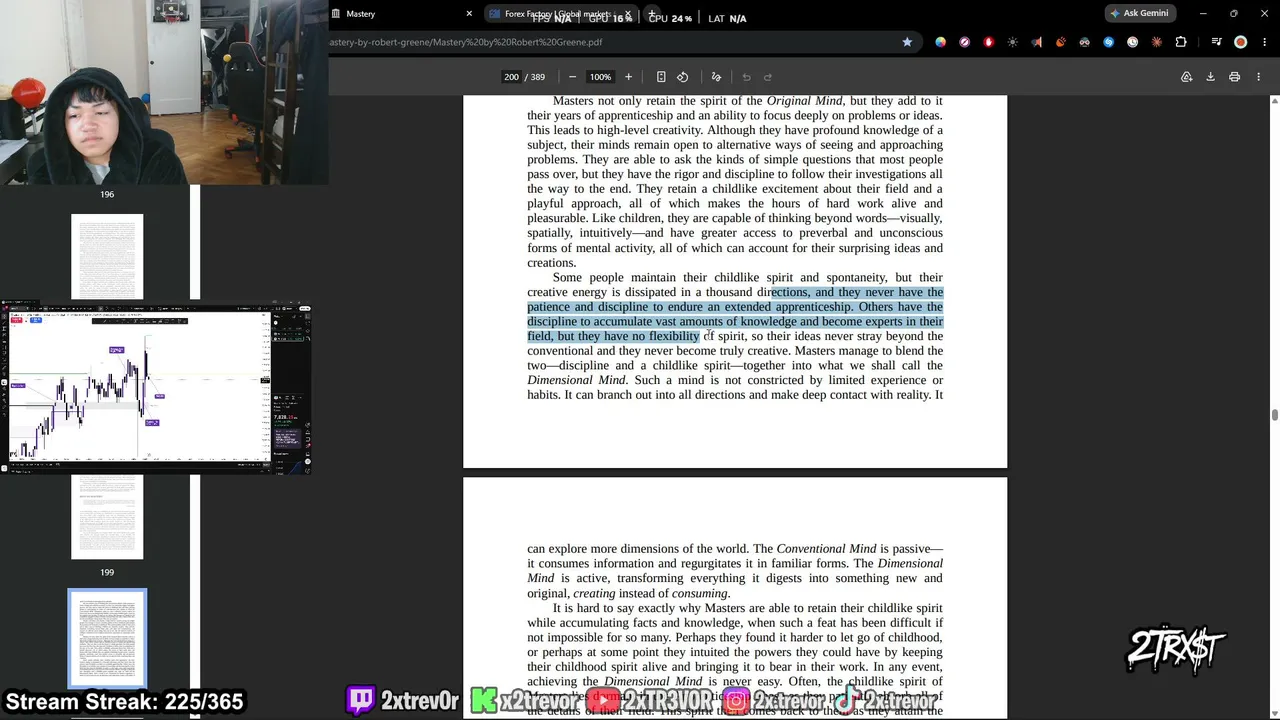Screen dimensions: 1280x720
Task: Open the blue Shazam extension
Action: click(x=1108, y=42)
